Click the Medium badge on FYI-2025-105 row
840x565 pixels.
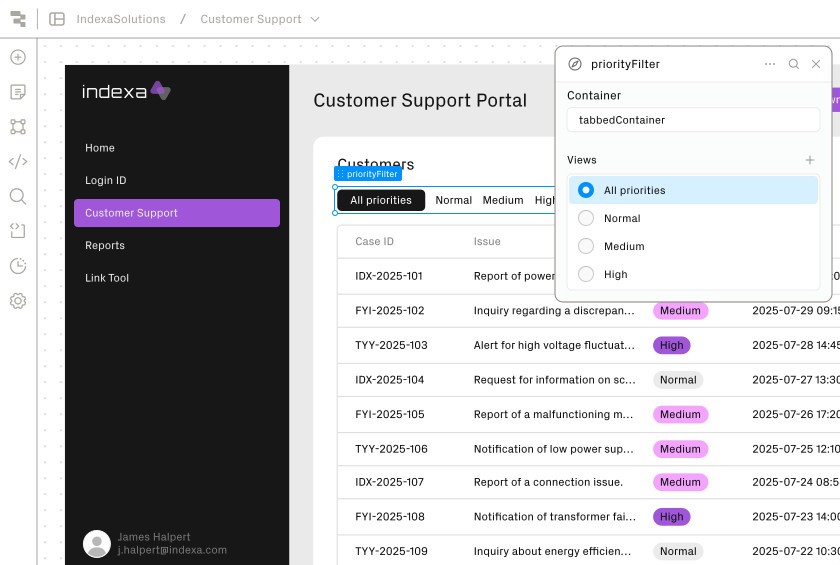[x=680, y=415]
